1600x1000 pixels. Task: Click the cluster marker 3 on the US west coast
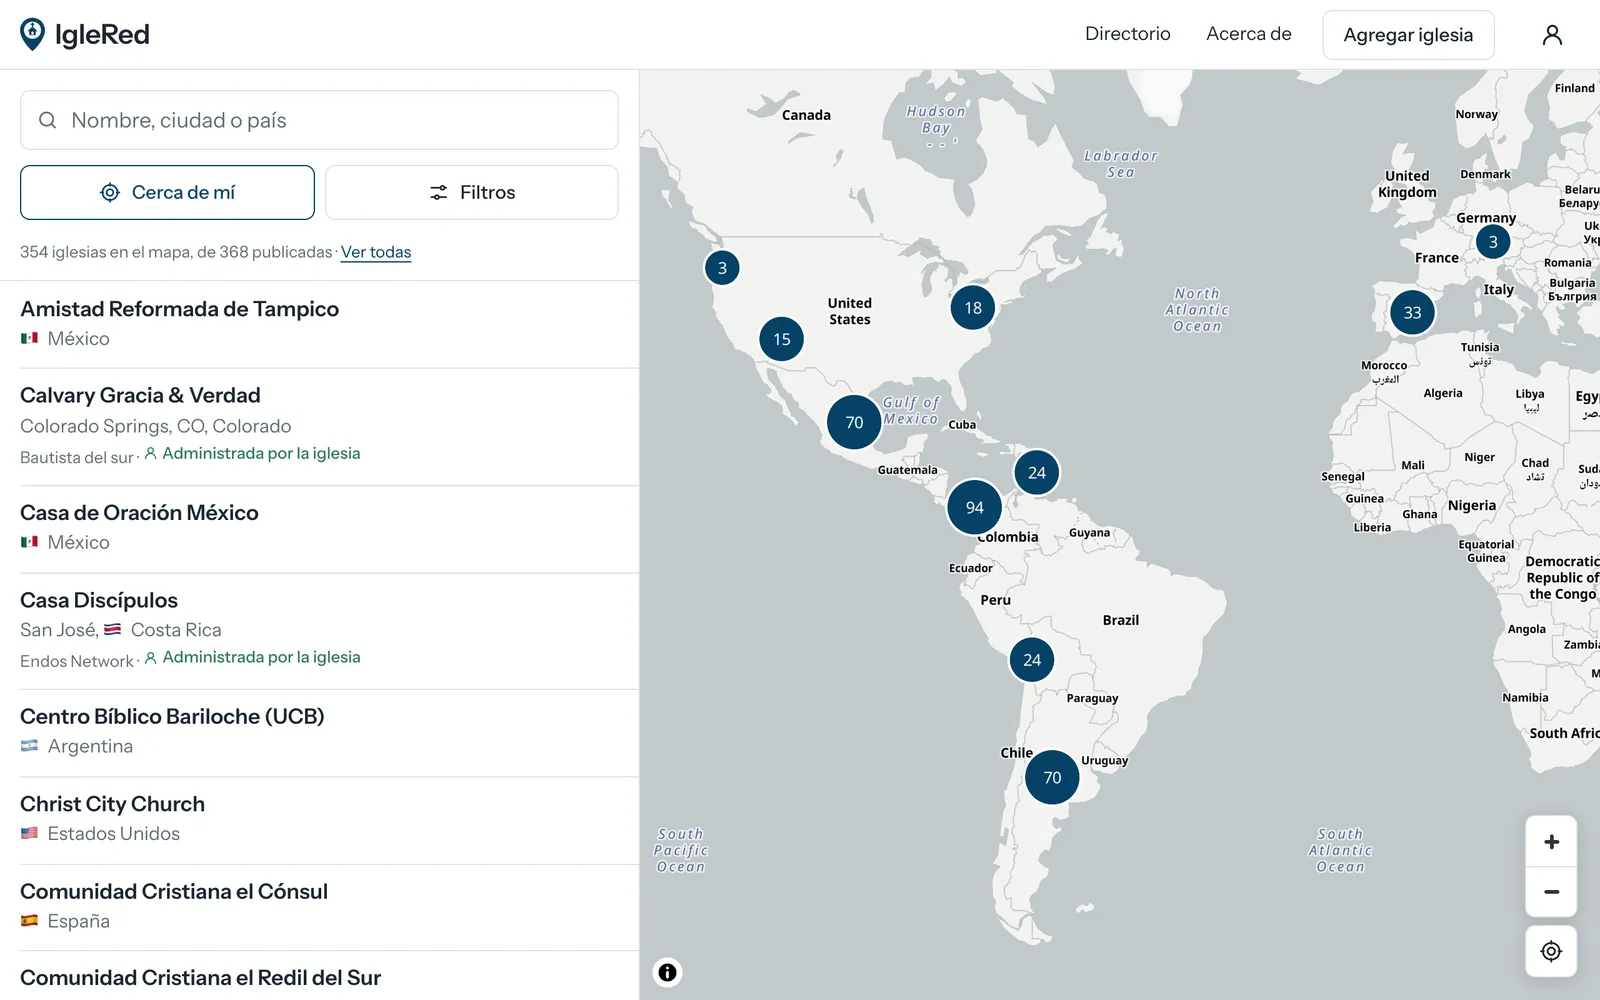click(722, 268)
